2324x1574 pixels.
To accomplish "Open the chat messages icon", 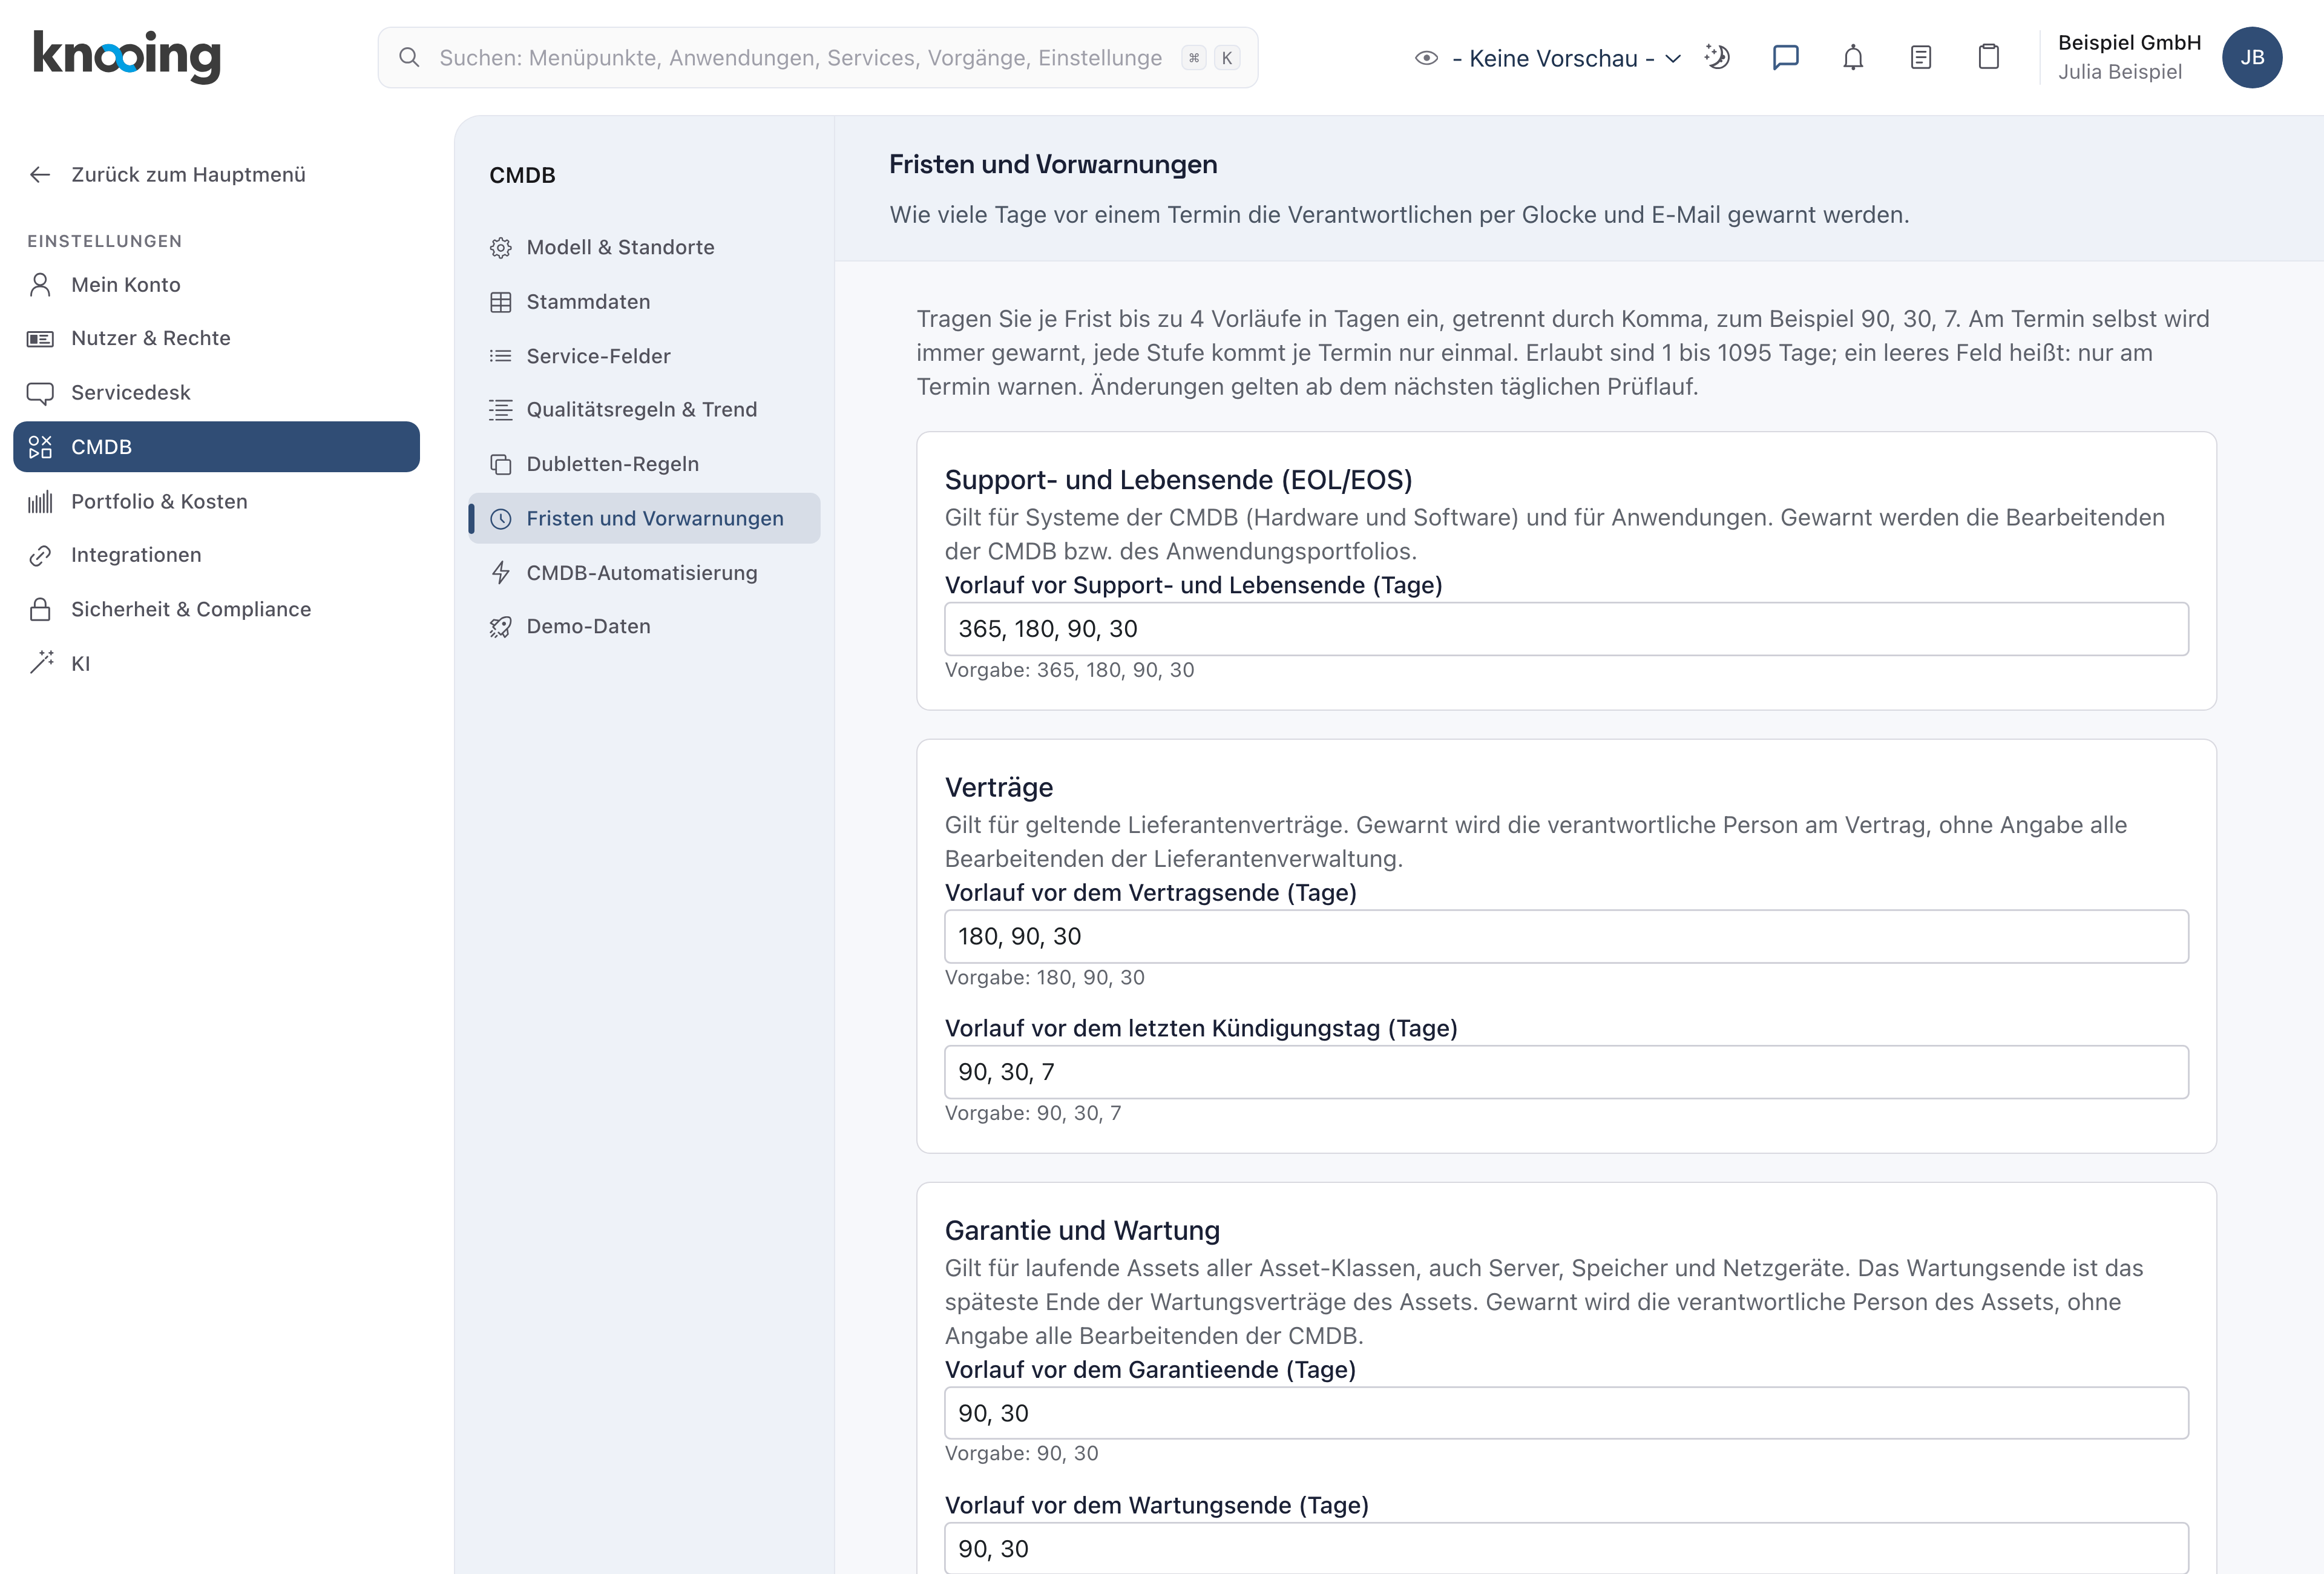I will click(1785, 57).
